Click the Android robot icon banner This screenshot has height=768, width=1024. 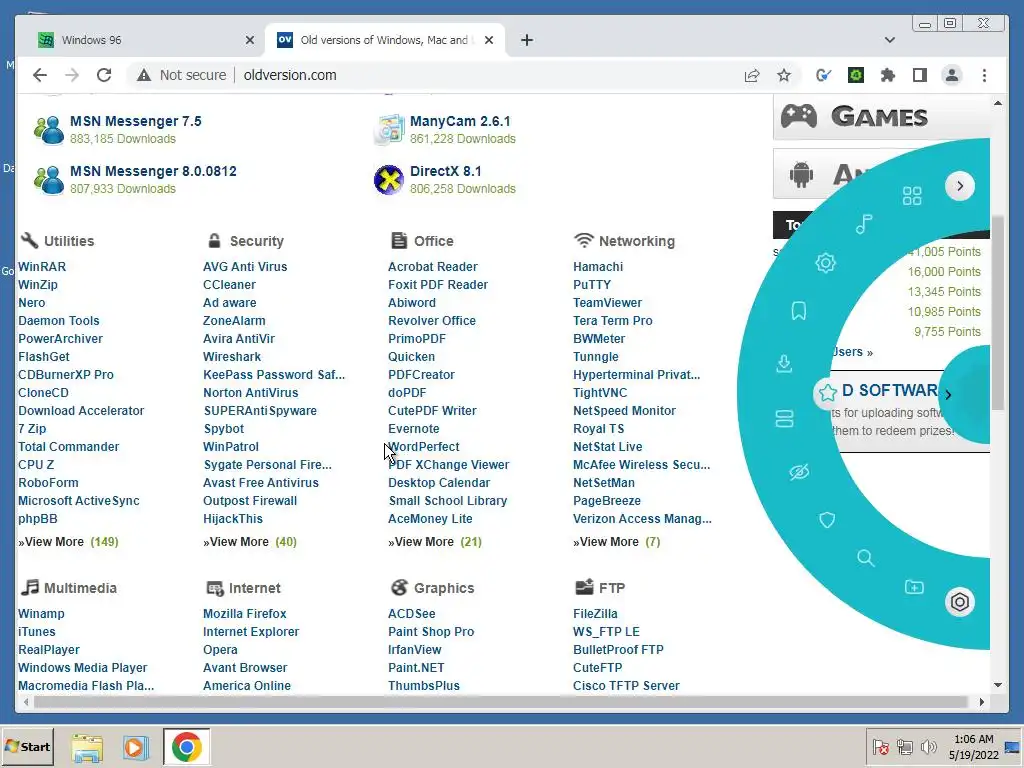pyautogui.click(x=801, y=174)
